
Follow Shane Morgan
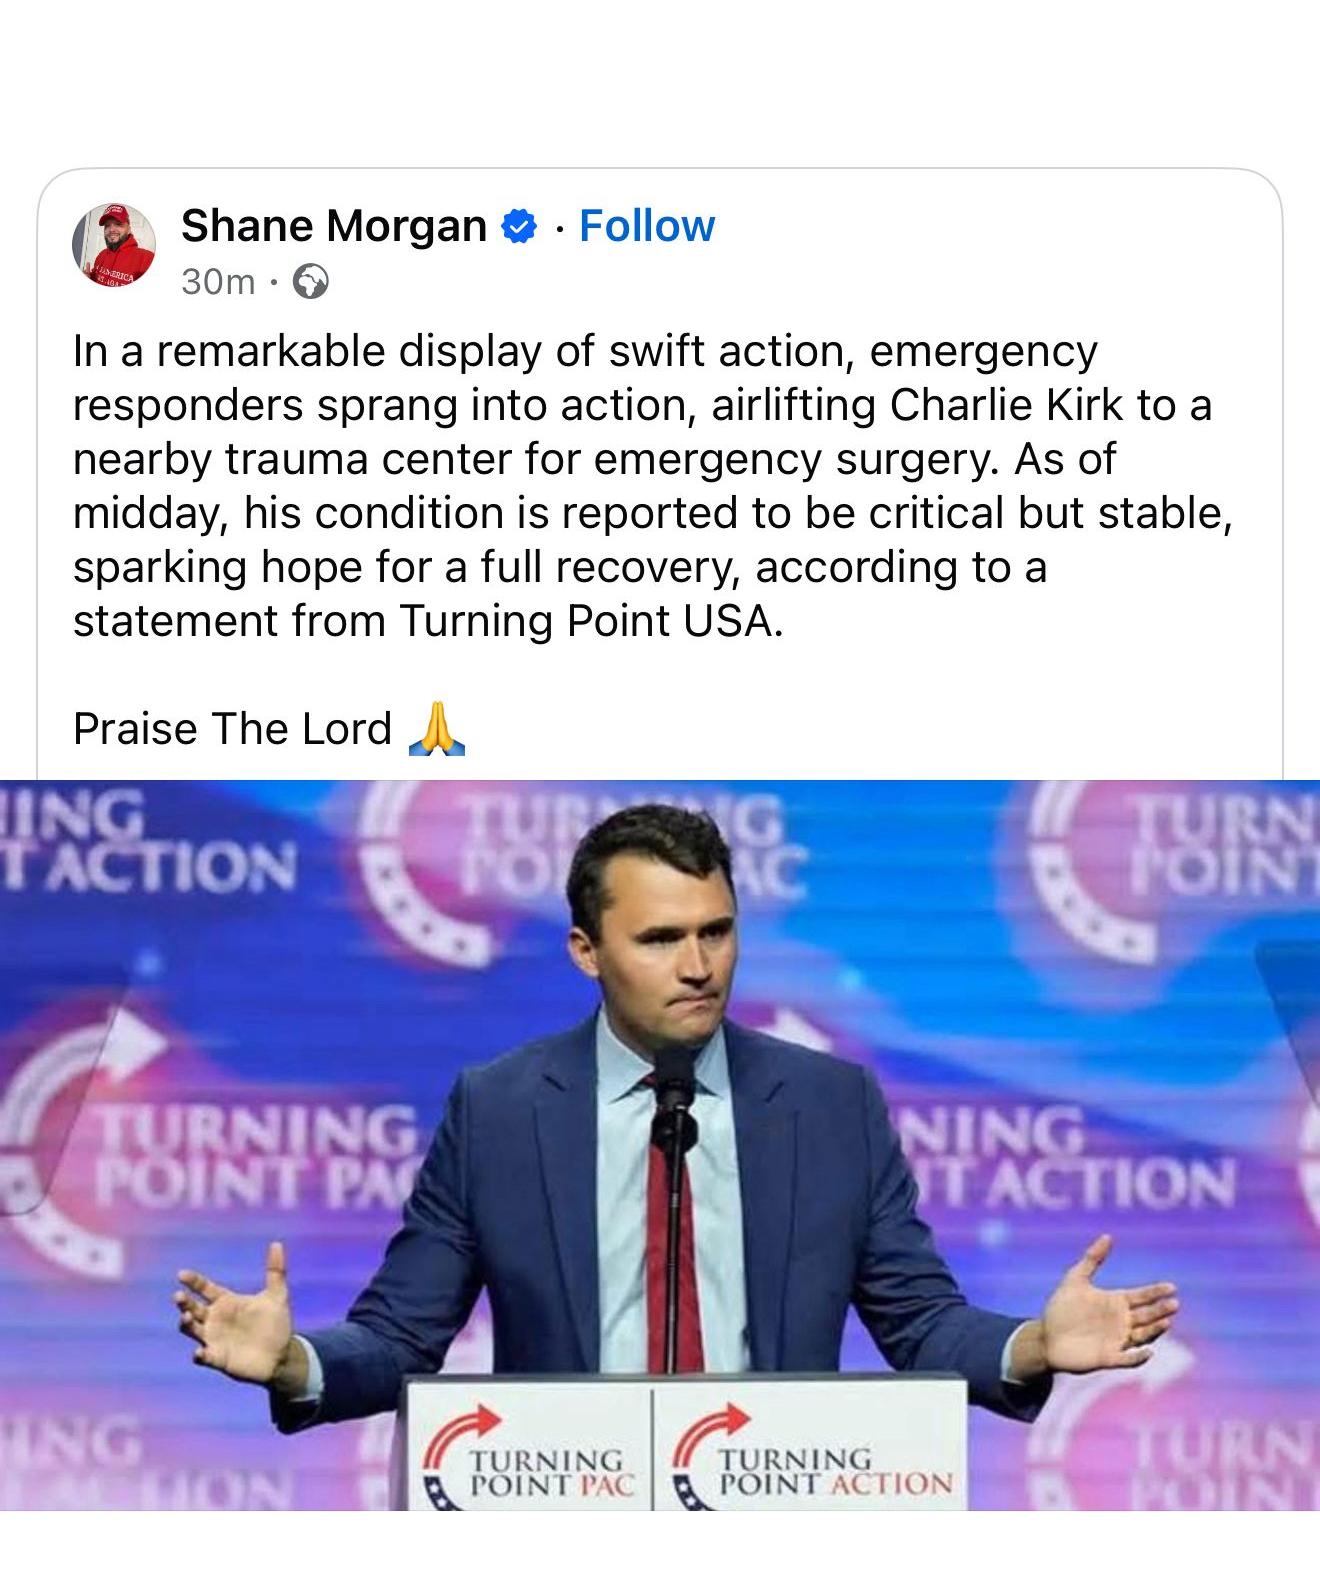tap(647, 226)
